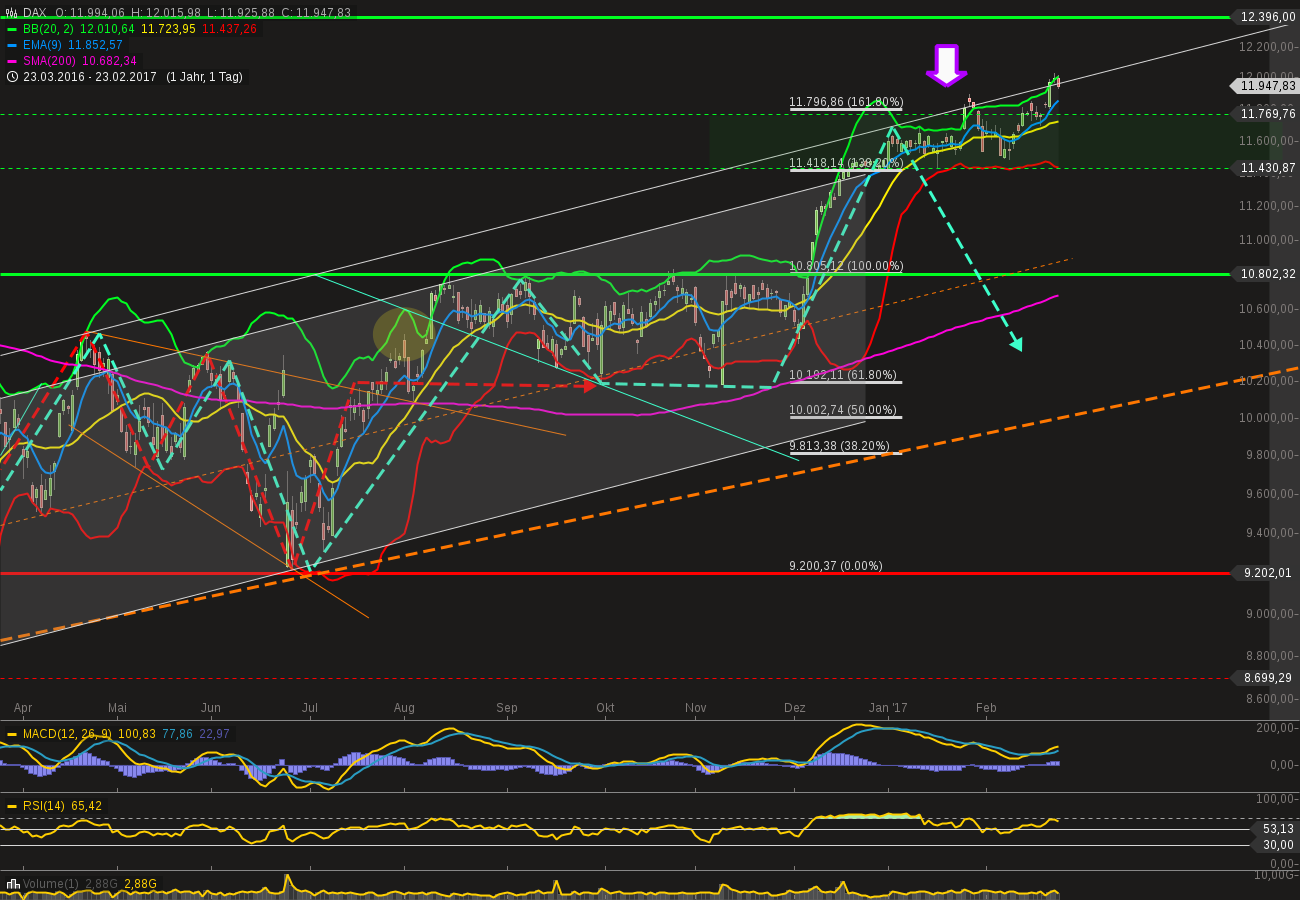Viewport: 1300px width, 900px height.
Task: Click the Okt label on the time axis
Action: click(x=605, y=708)
